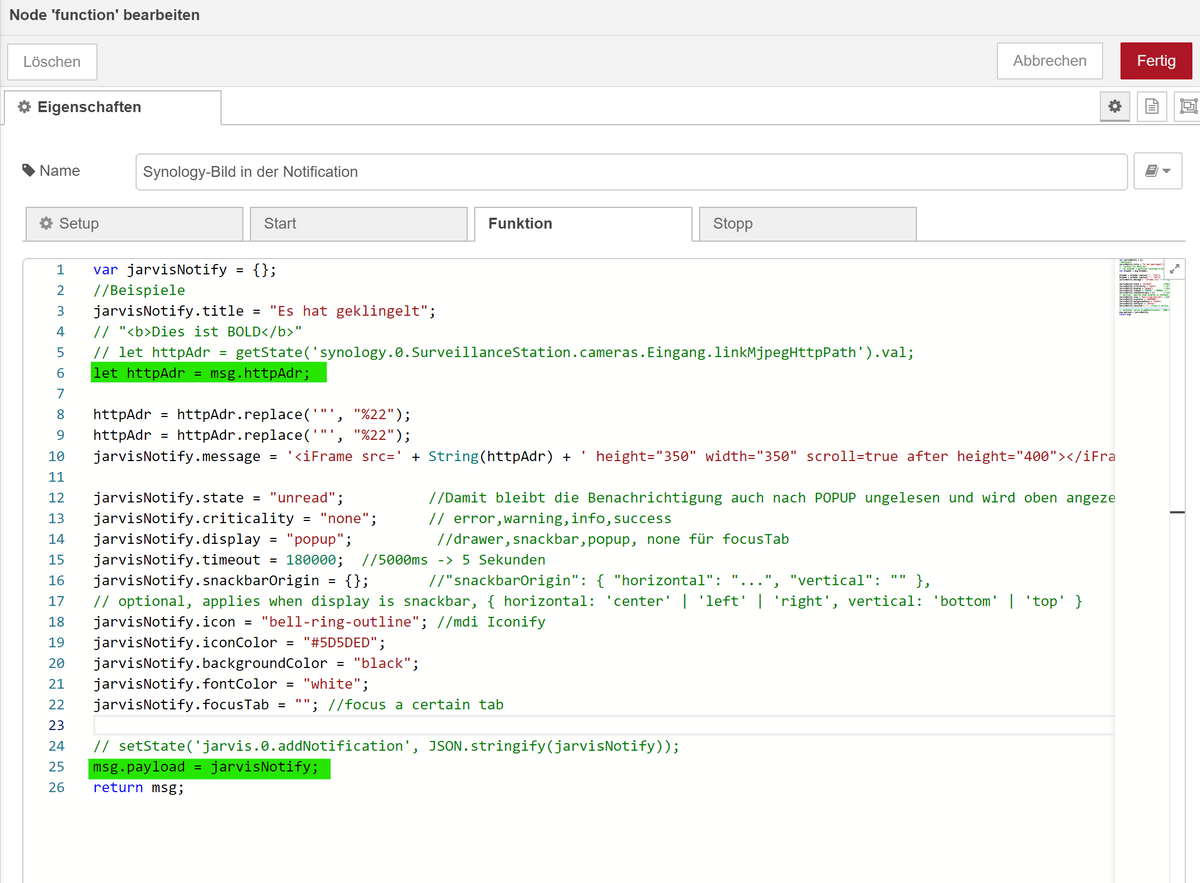Open node description document icon
Image resolution: width=1200 pixels, height=883 pixels.
[1152, 106]
